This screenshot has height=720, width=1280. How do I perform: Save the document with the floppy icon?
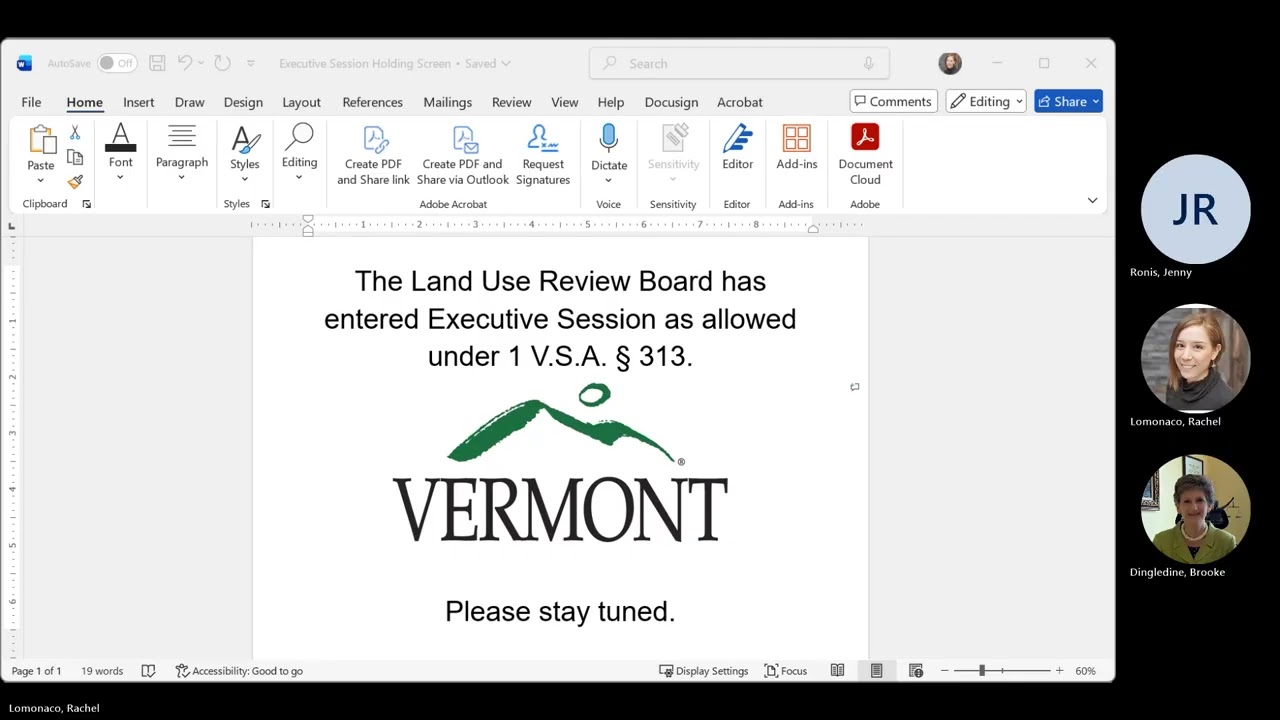pyautogui.click(x=157, y=63)
